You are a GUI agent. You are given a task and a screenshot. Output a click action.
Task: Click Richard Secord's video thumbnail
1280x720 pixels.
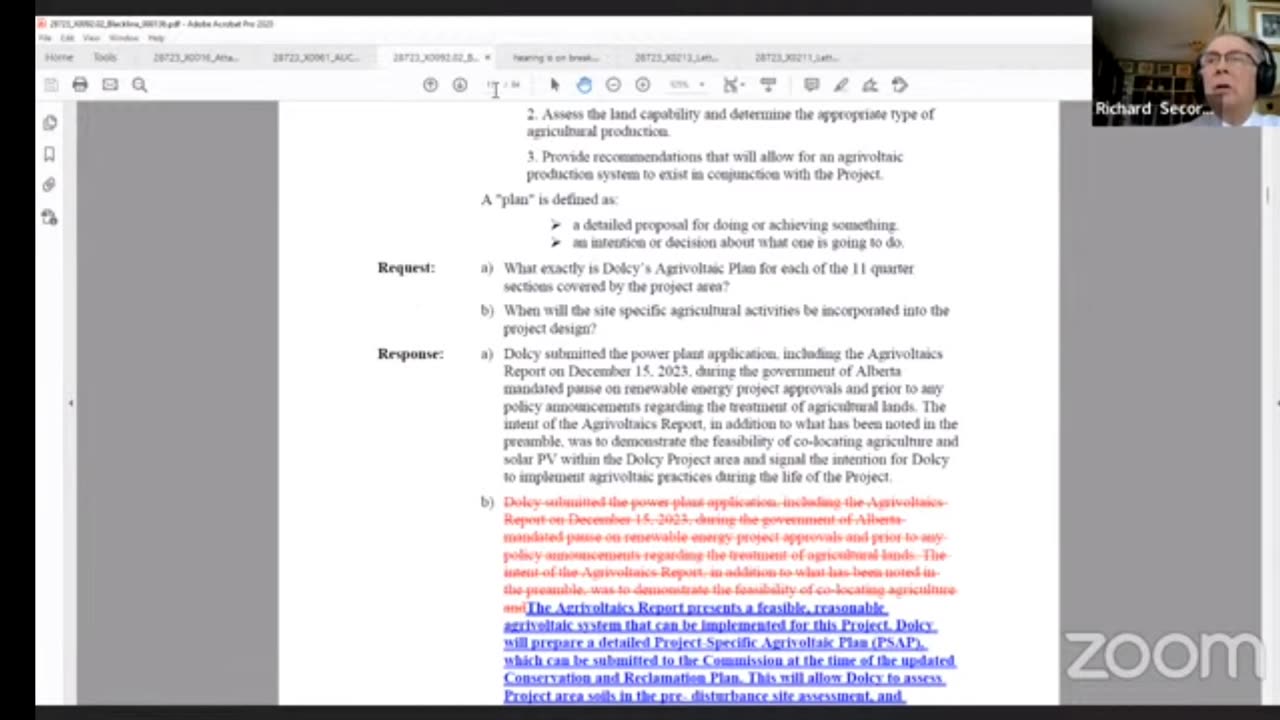pyautogui.click(x=1186, y=63)
